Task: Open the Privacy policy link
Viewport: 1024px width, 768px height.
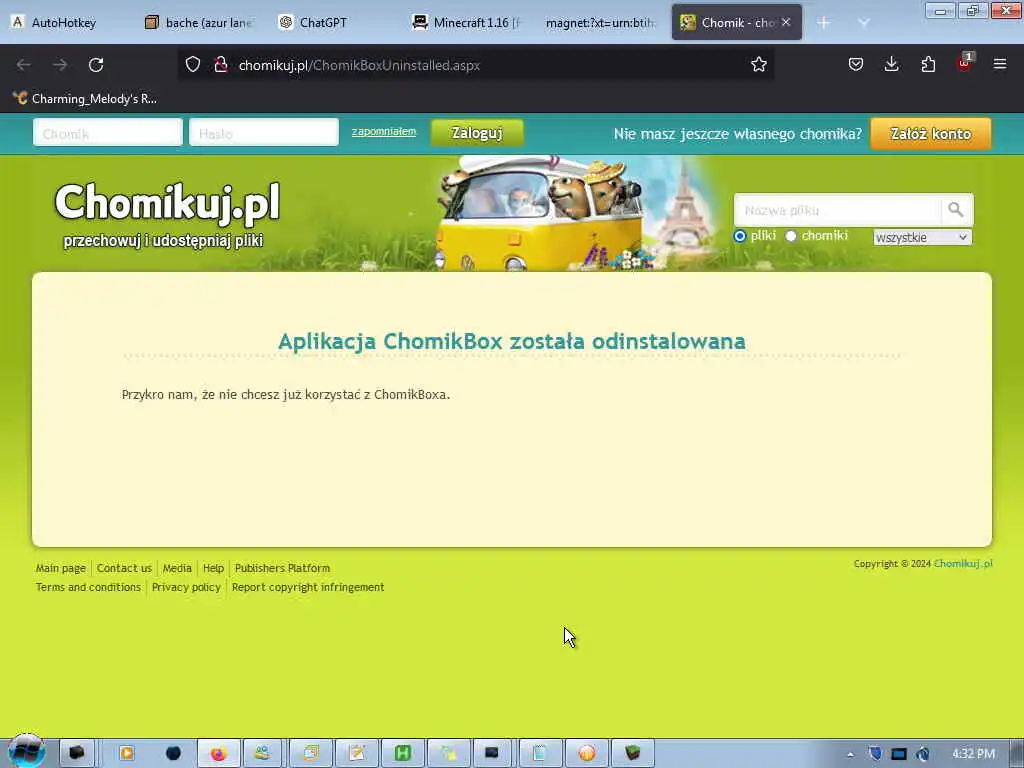Action: pos(186,587)
